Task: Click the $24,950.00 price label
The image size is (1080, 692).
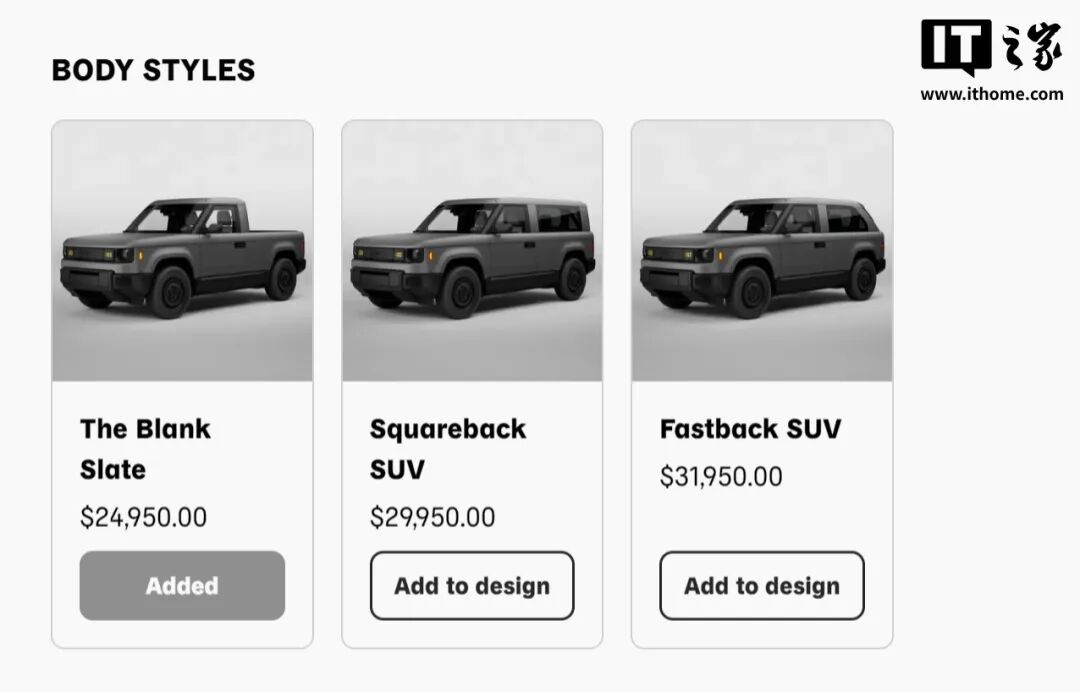Action: point(143,517)
